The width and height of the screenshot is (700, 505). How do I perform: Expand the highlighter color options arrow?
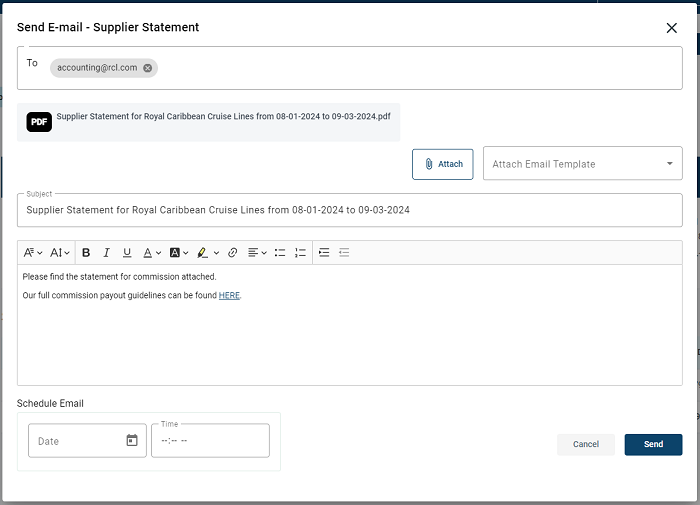216,253
